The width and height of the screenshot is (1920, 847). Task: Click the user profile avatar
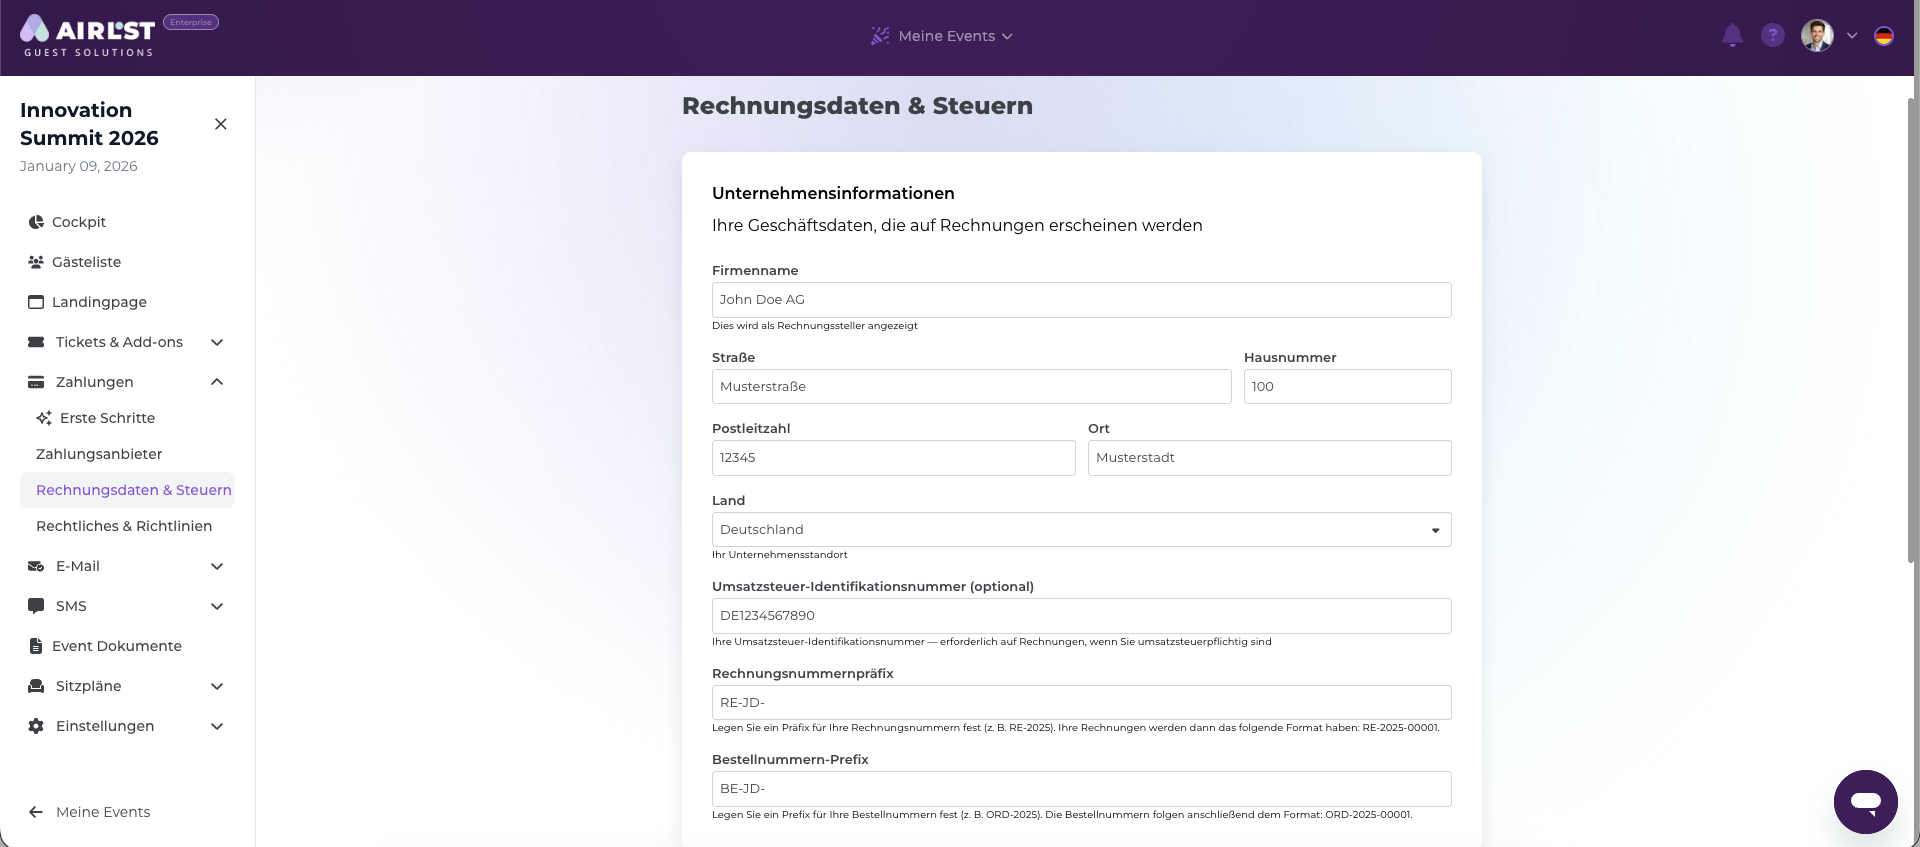[x=1816, y=36]
